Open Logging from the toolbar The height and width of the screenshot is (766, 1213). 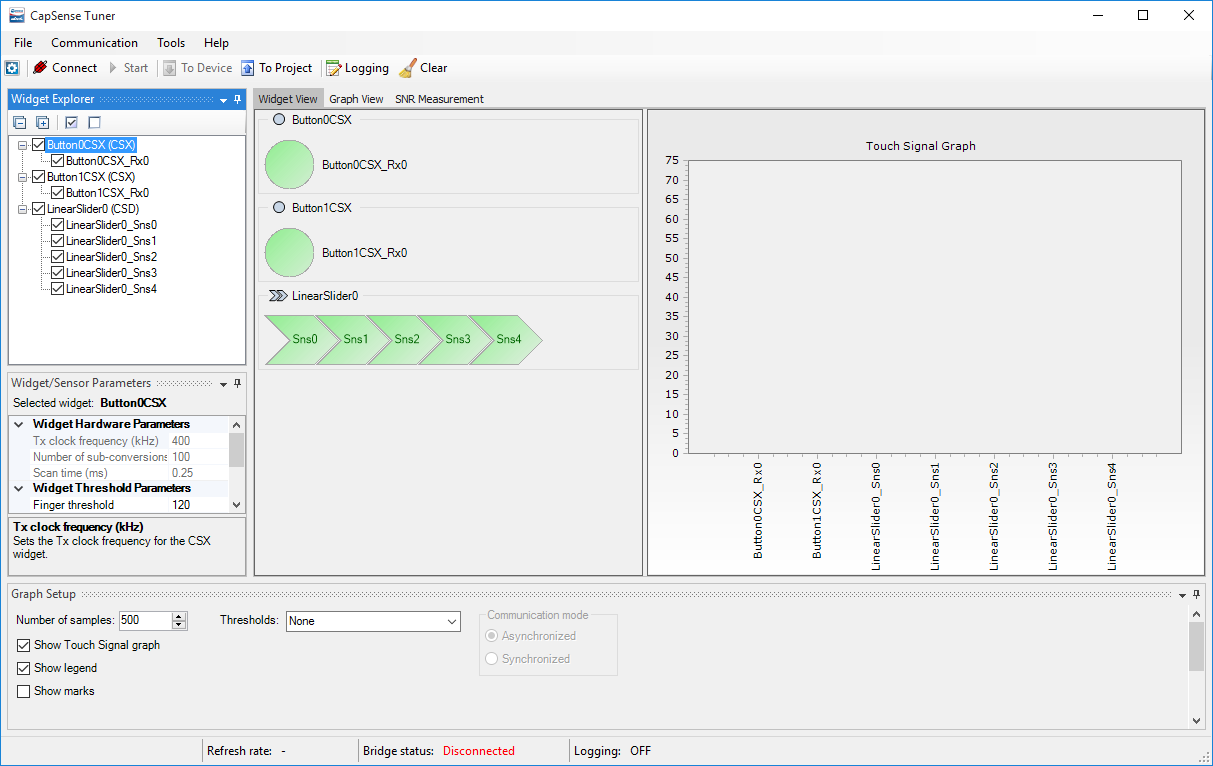point(333,68)
